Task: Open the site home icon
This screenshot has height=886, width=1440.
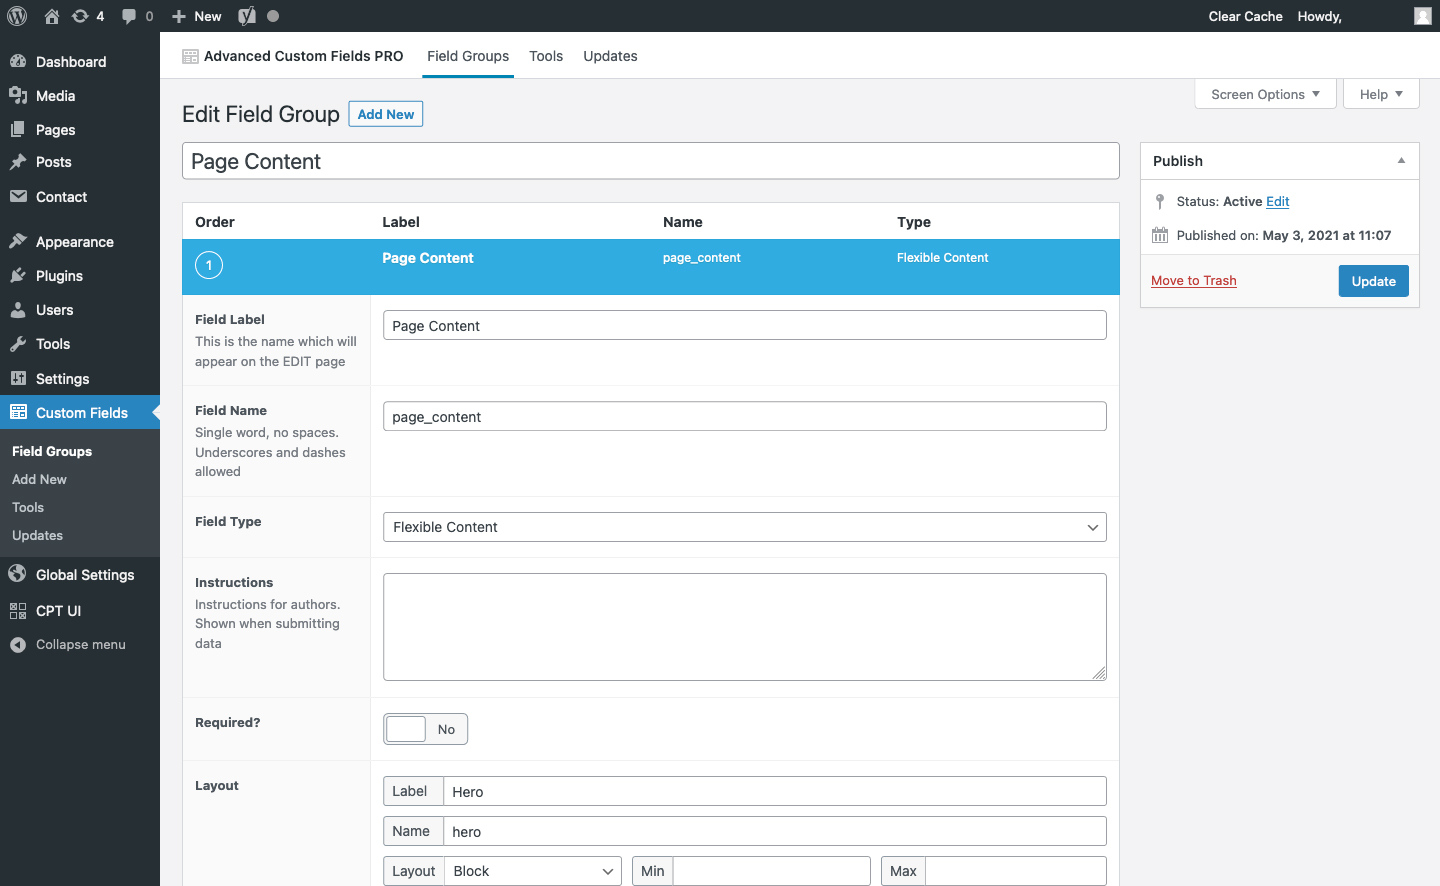Action: 52,16
